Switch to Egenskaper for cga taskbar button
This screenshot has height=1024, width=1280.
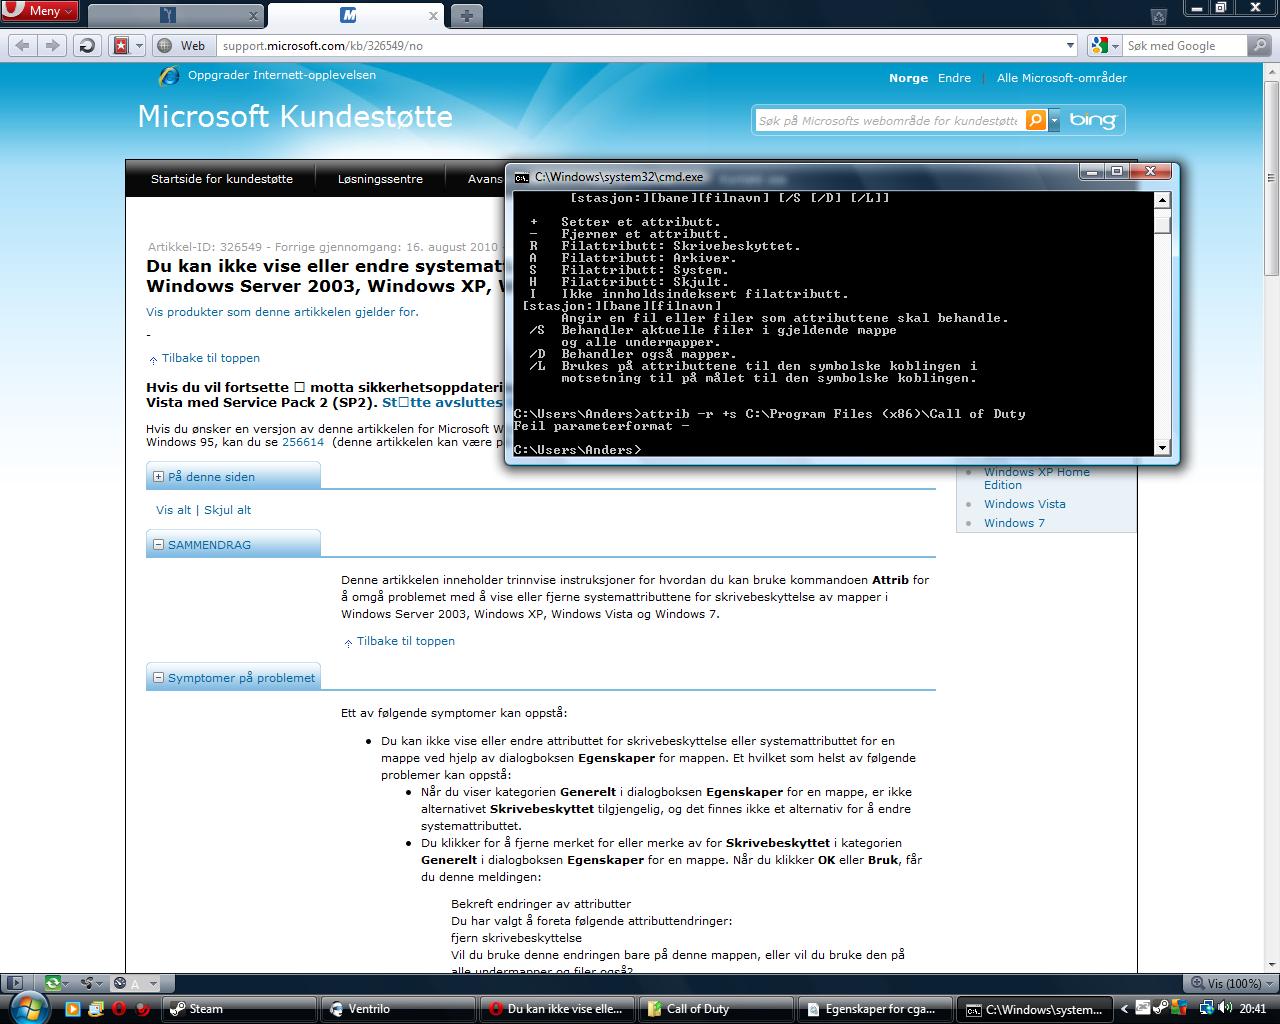(x=875, y=1009)
